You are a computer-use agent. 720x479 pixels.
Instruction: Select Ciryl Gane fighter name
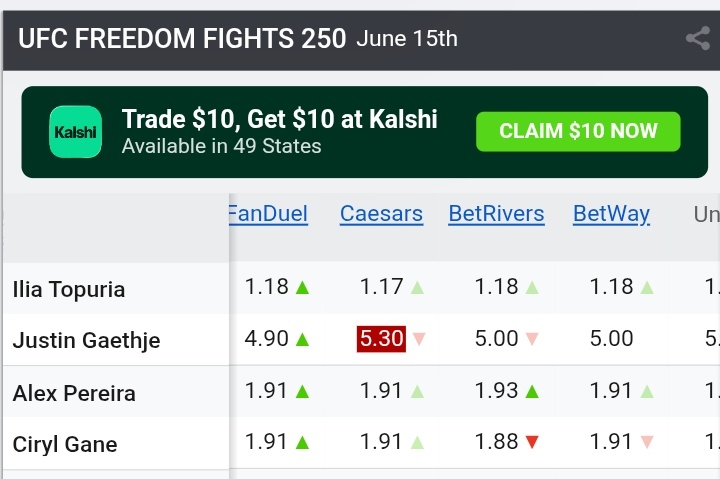[x=65, y=445]
